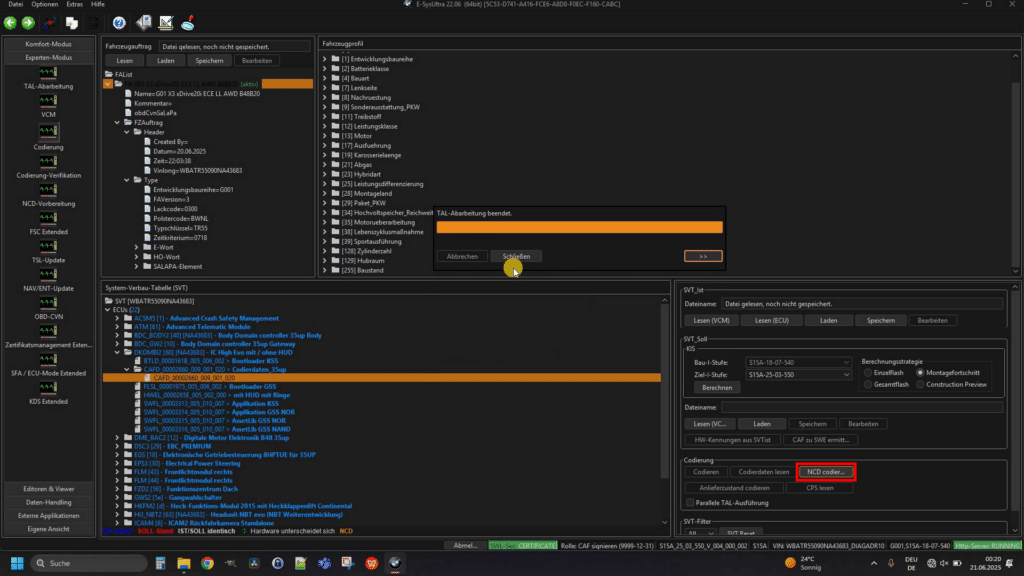
Task: Open the FSC Extended module icon
Action: point(48,218)
